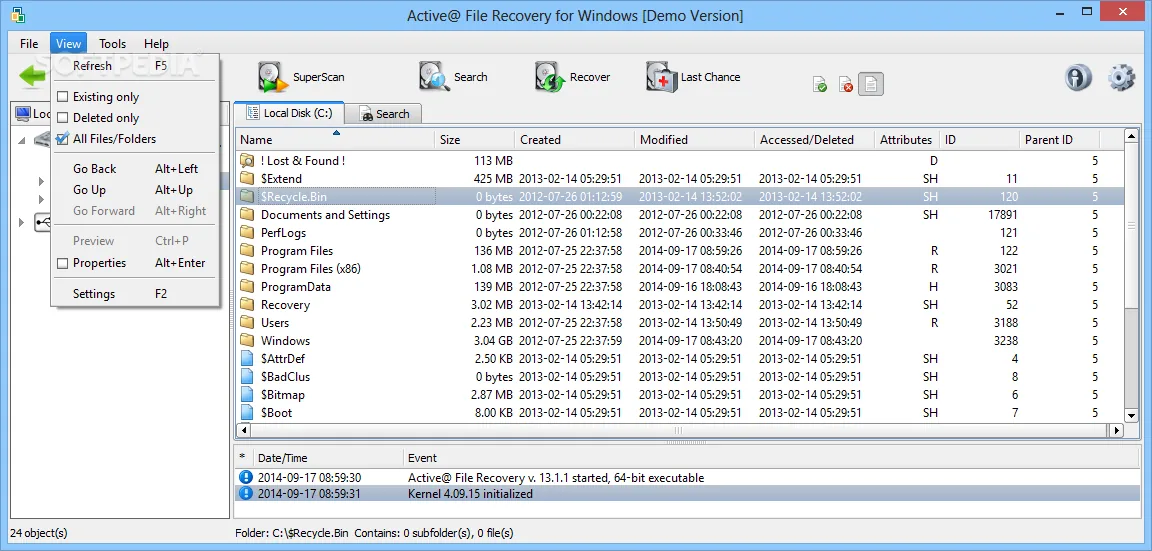Sort by the Attributes column header
Screen dimensions: 1152x551
tap(908, 140)
